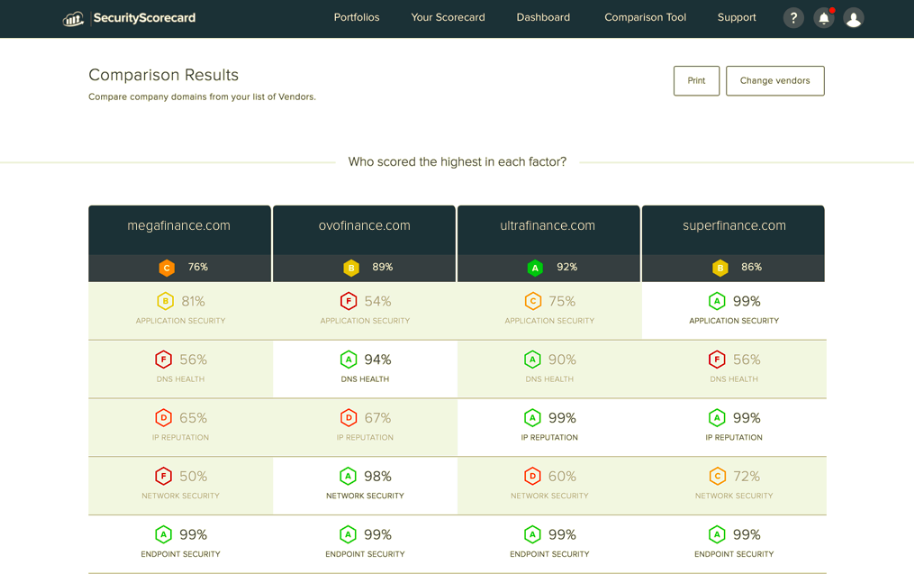Click superfinance IP Reputation A badge
The width and height of the screenshot is (914, 581).
point(717,418)
